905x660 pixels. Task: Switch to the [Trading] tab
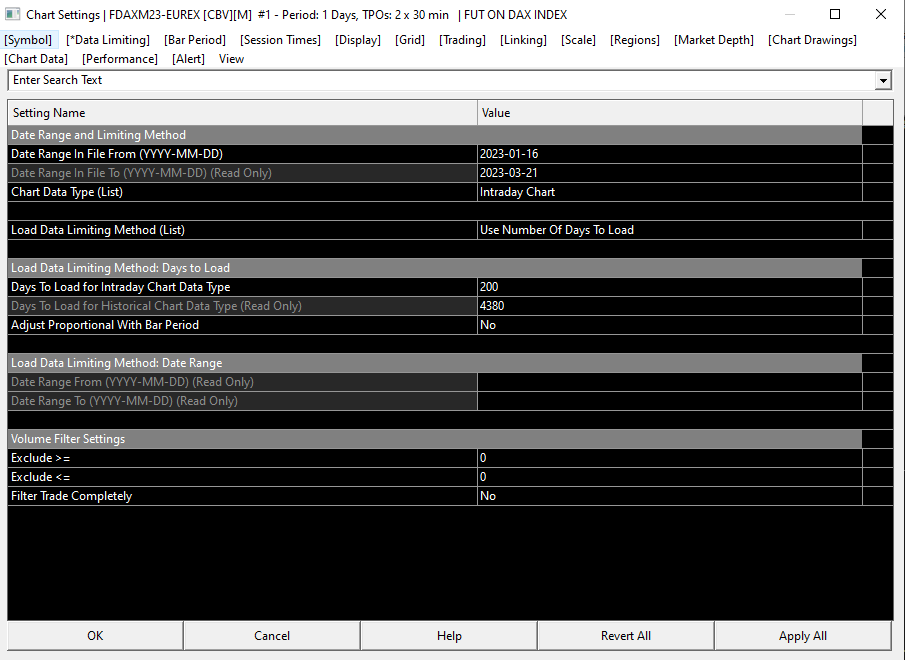click(462, 40)
